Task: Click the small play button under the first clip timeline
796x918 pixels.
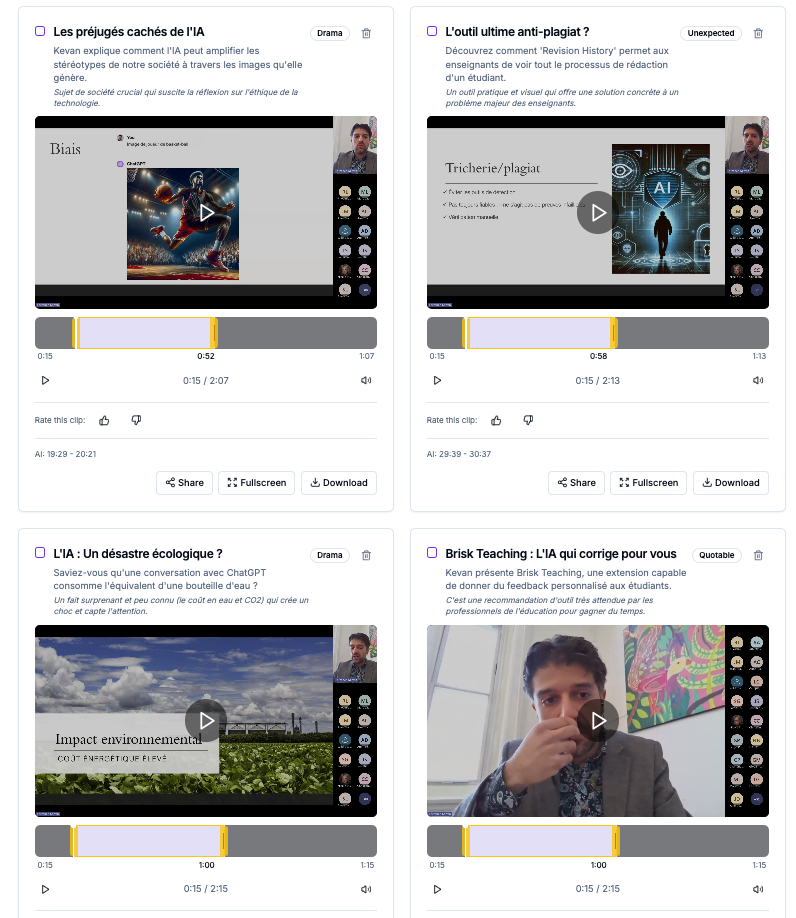Action: tap(45, 380)
